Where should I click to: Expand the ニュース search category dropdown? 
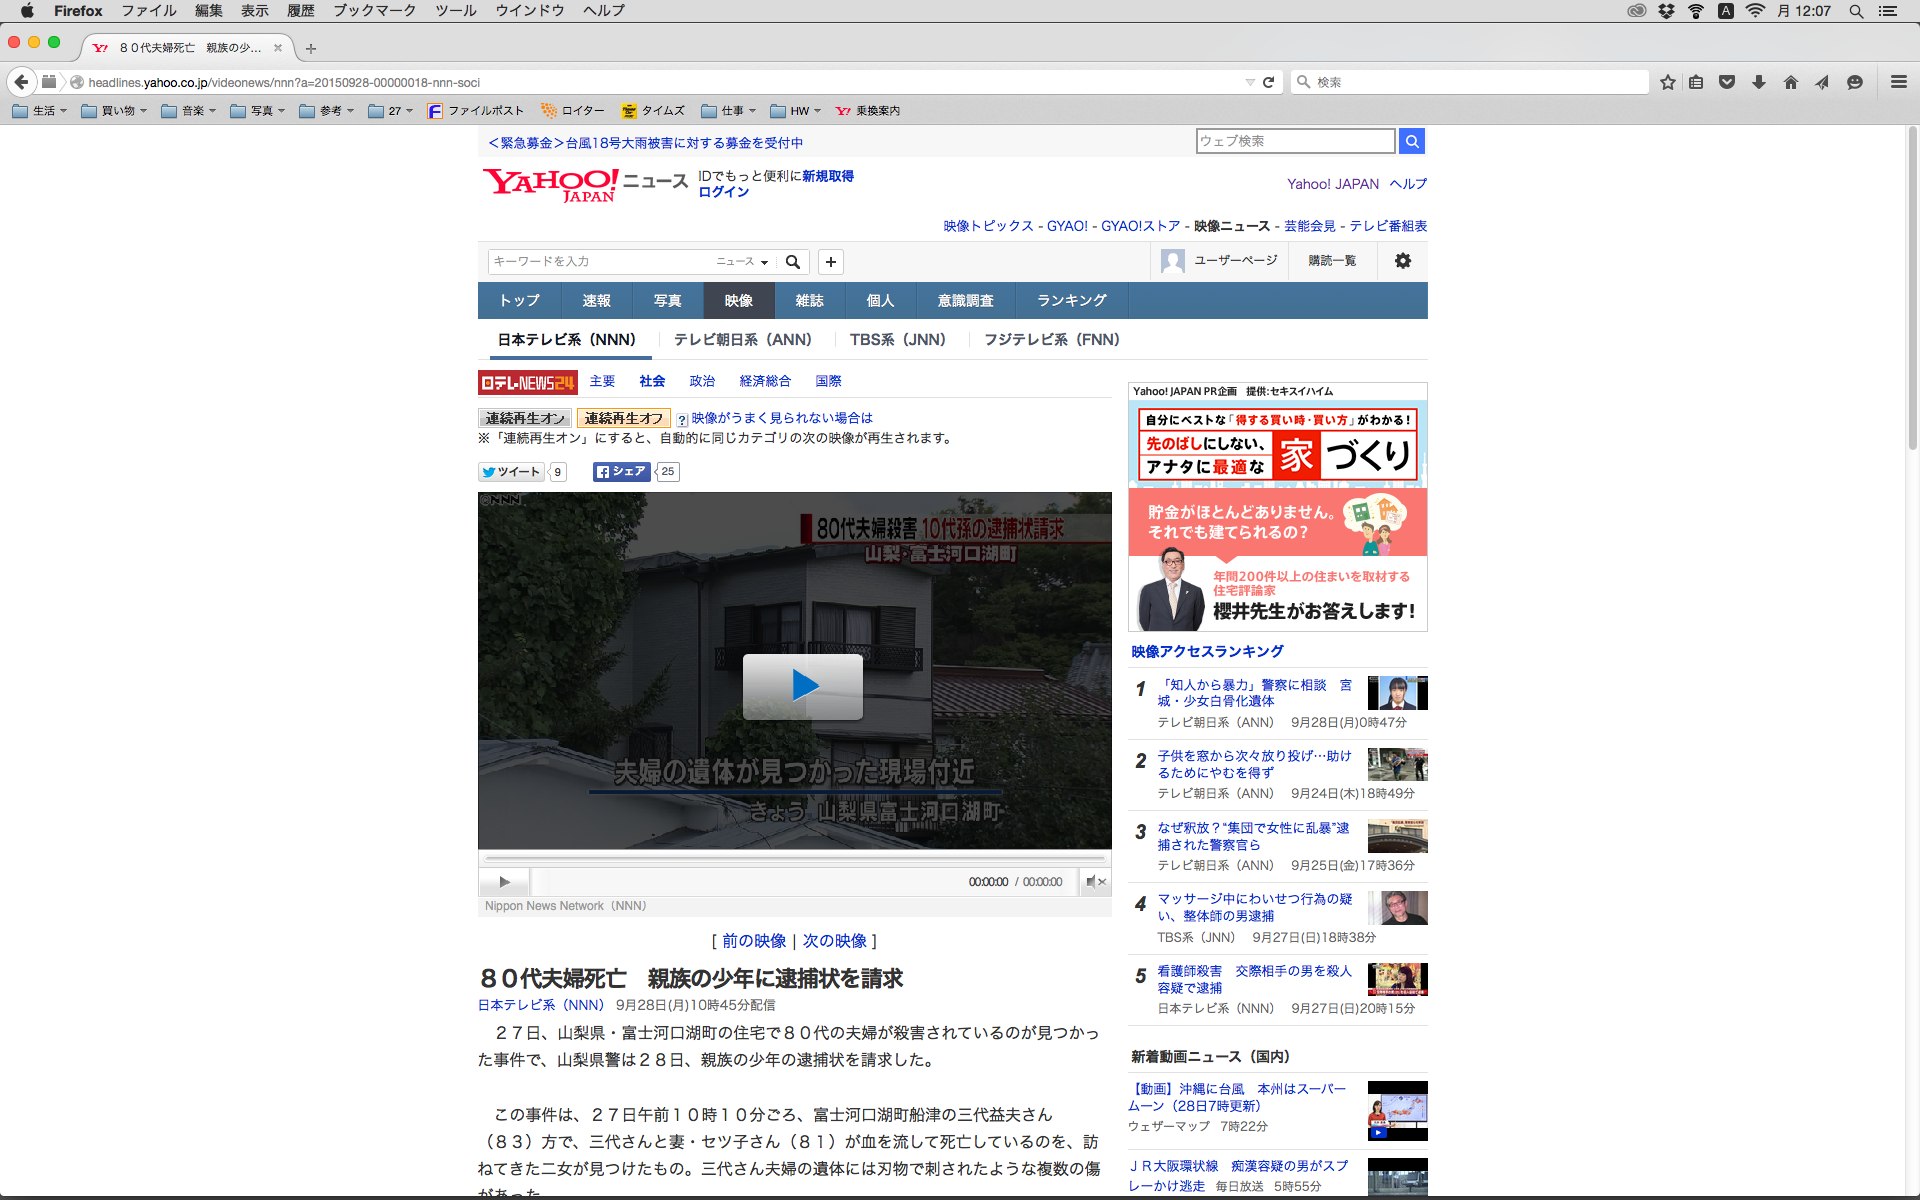[x=742, y=262]
